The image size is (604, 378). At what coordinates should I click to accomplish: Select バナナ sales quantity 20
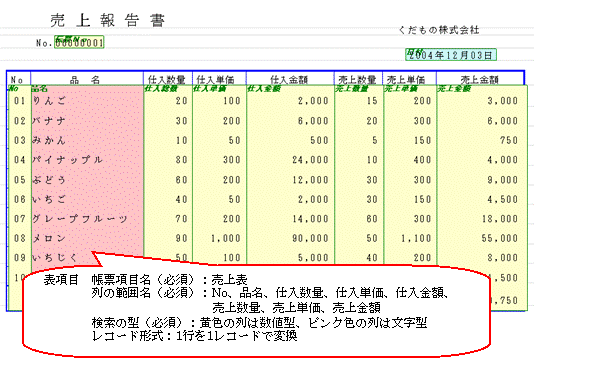click(x=372, y=121)
